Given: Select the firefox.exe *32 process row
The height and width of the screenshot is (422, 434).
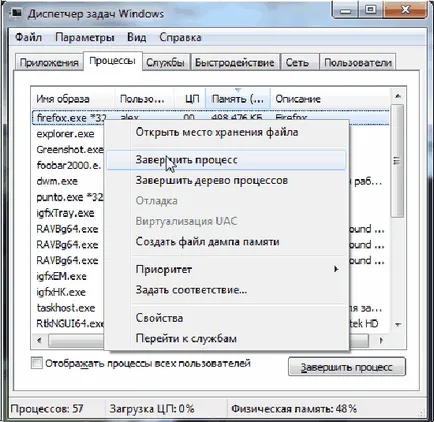Looking at the screenshot, I should tap(211, 118).
